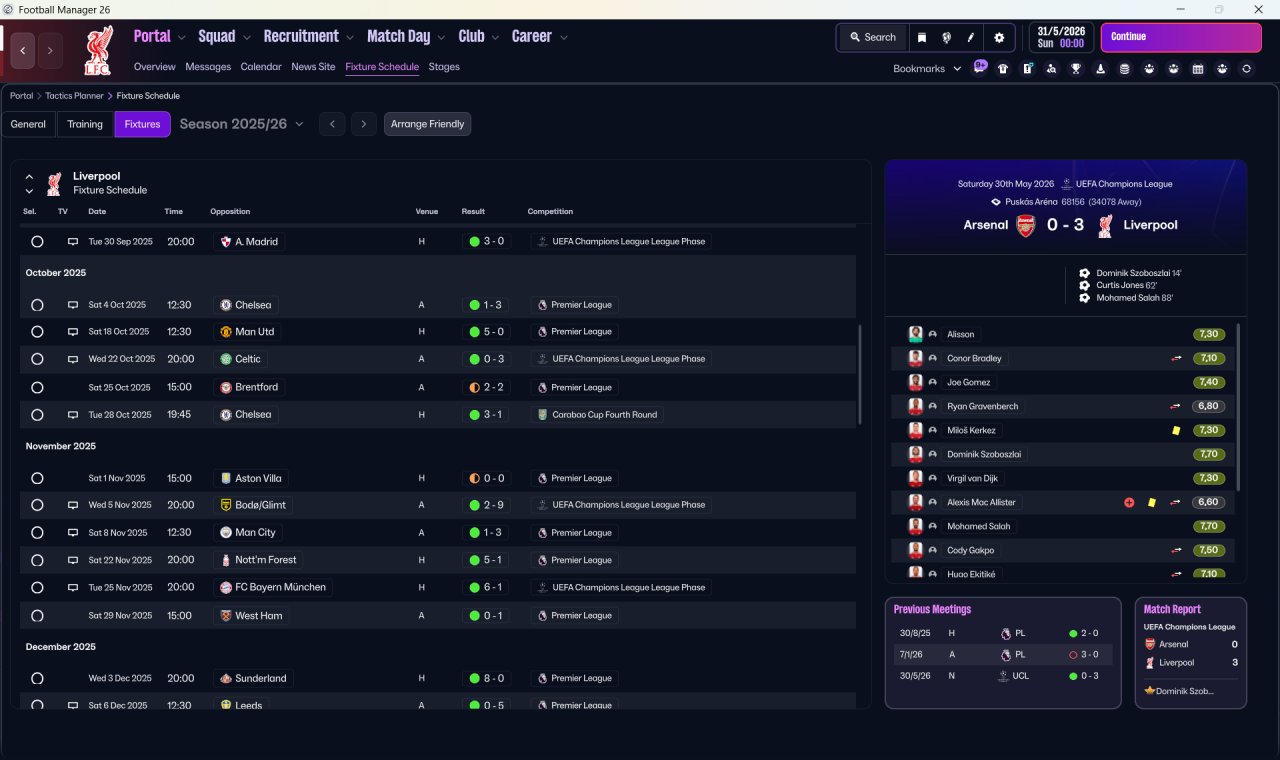
Task: Click the coin stack finances icon
Action: (x=1124, y=69)
